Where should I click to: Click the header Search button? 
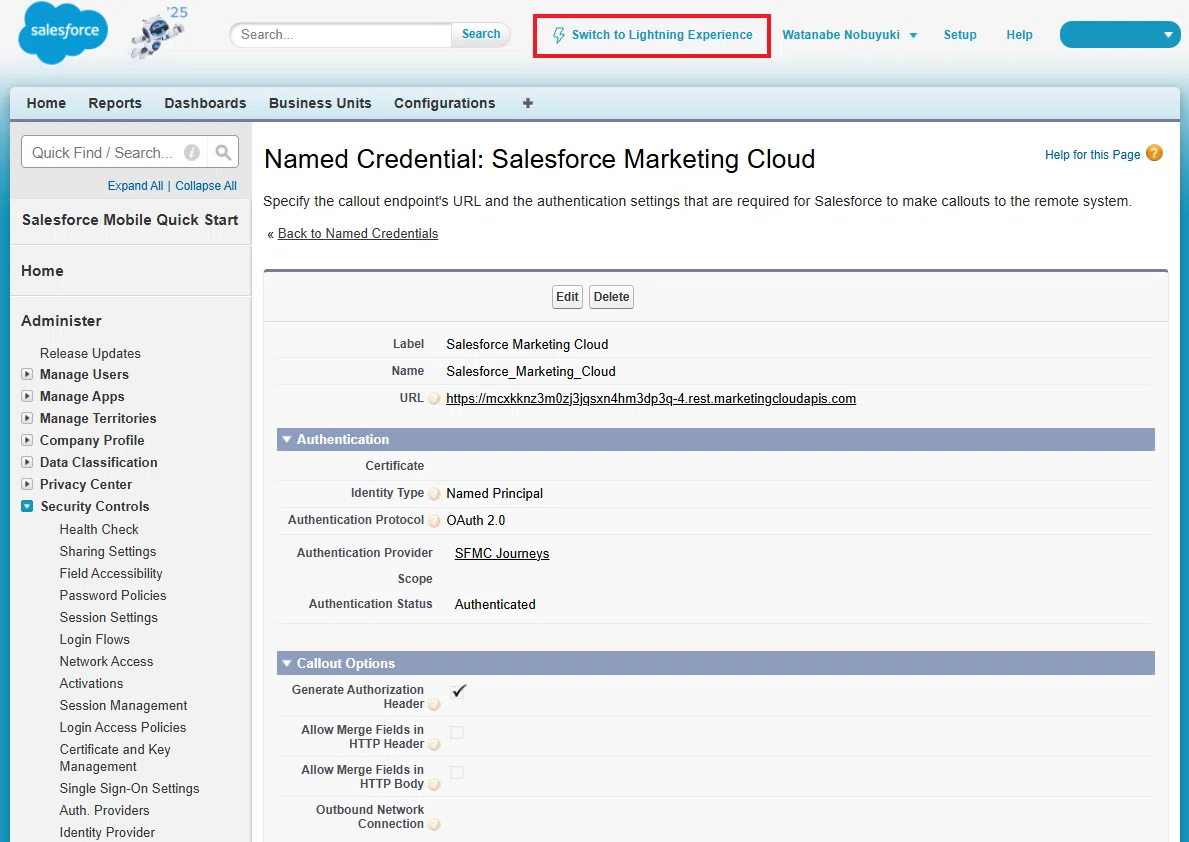(x=481, y=34)
